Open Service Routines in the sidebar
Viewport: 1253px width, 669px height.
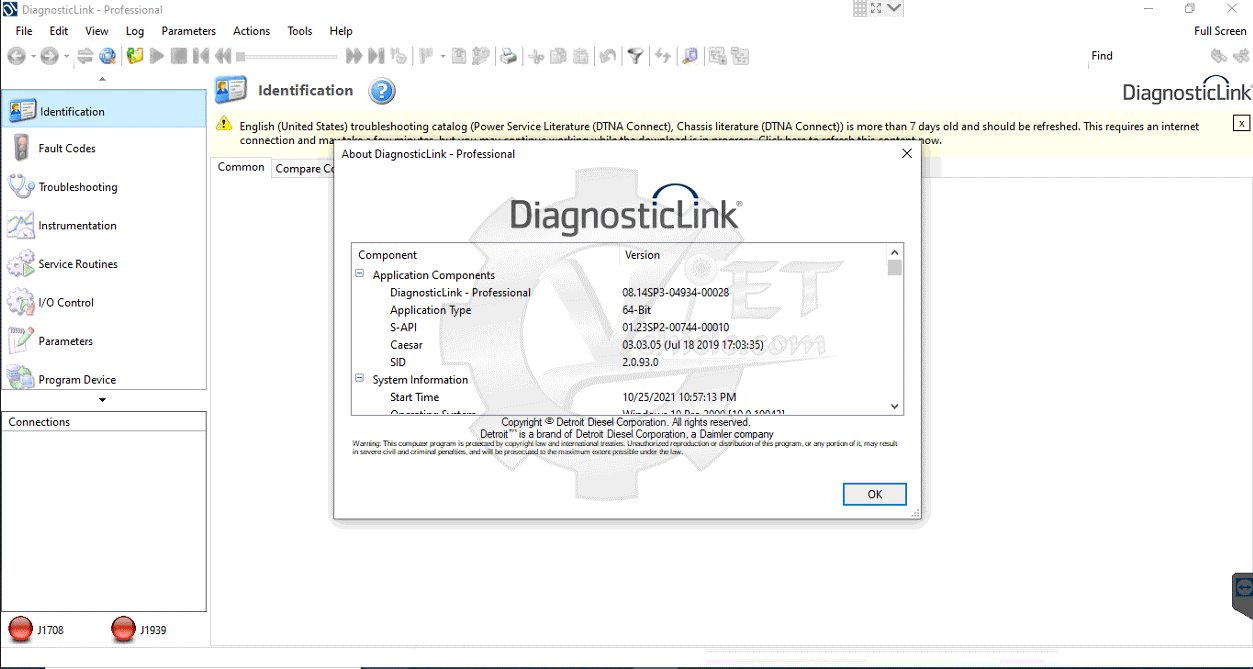pyautogui.click(x=104, y=264)
